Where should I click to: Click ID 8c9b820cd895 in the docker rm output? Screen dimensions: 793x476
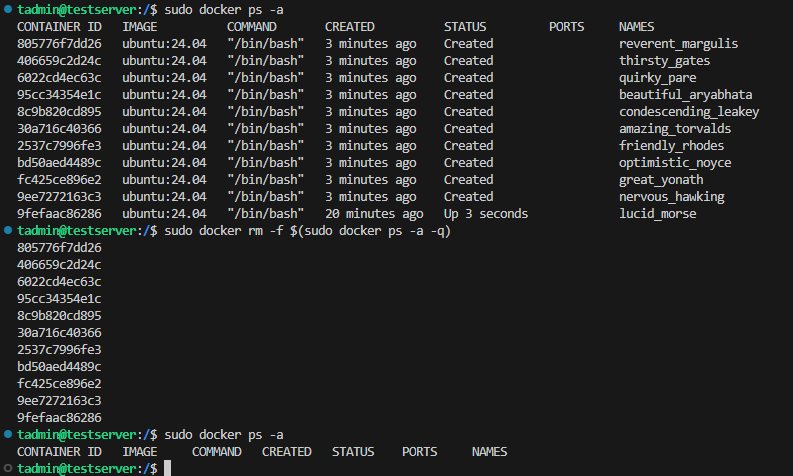59,316
